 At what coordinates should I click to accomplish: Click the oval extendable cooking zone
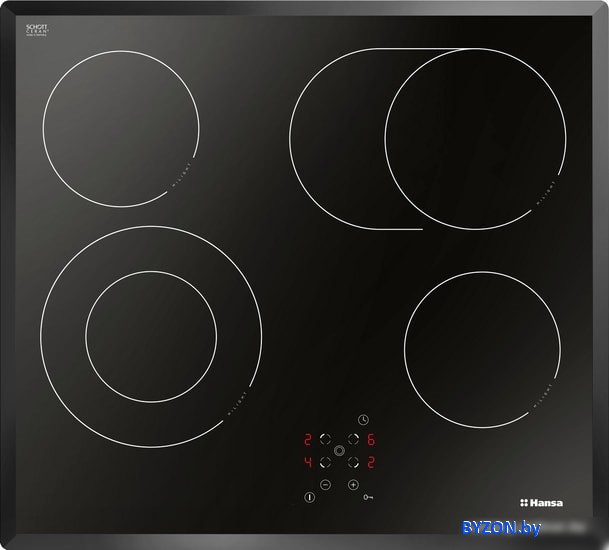pos(428,139)
